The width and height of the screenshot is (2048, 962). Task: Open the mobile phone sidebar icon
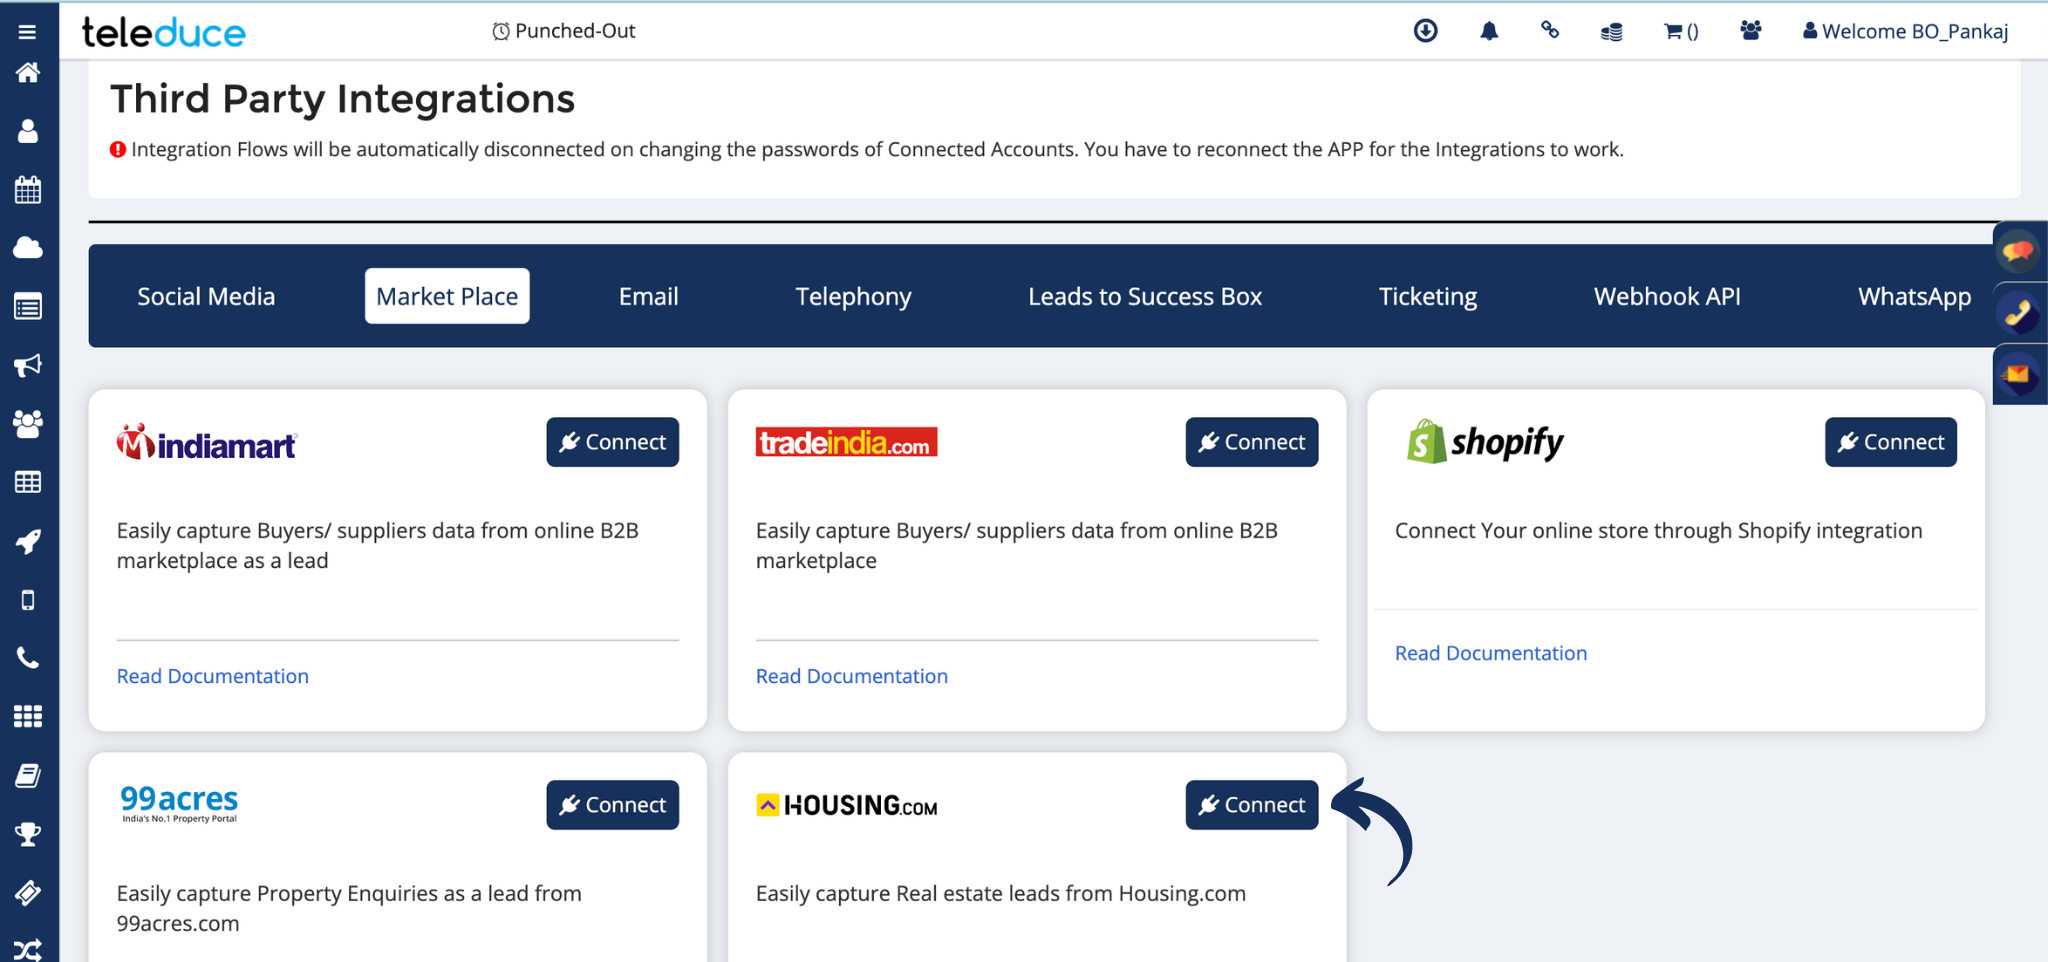coord(28,600)
